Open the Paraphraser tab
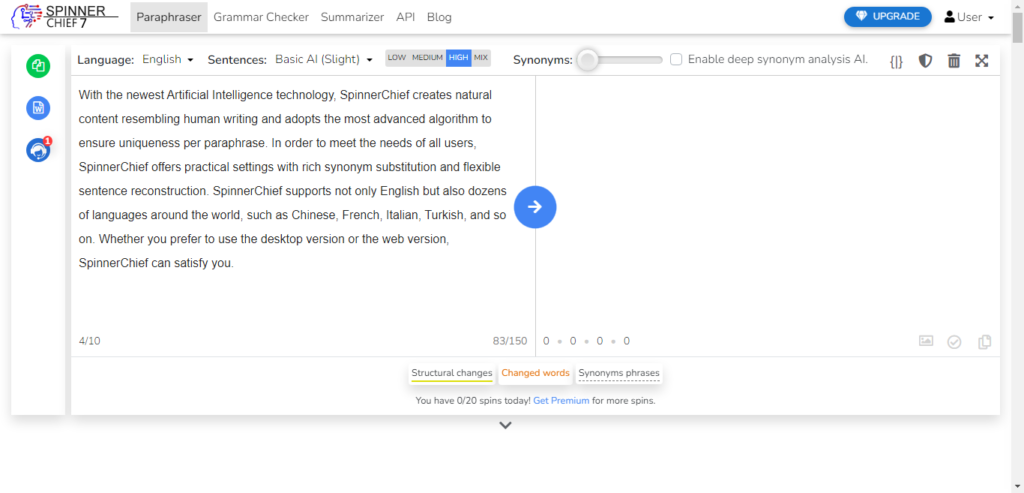Image resolution: width=1024 pixels, height=493 pixels. [x=169, y=17]
